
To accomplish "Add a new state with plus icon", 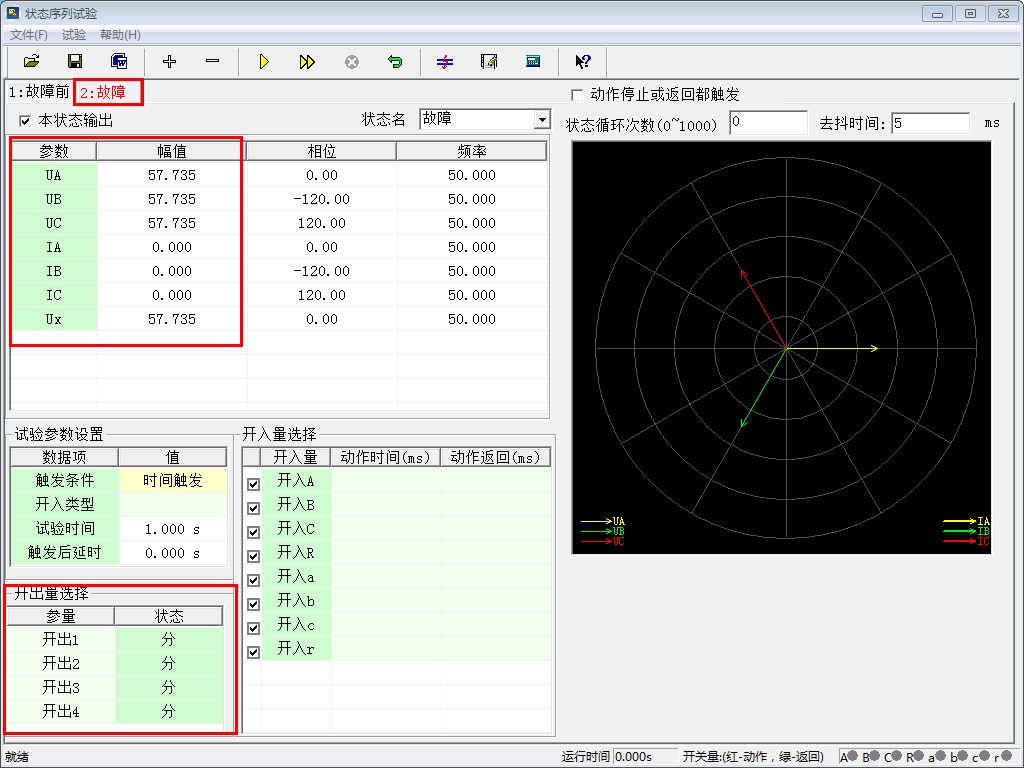I will click(x=169, y=62).
